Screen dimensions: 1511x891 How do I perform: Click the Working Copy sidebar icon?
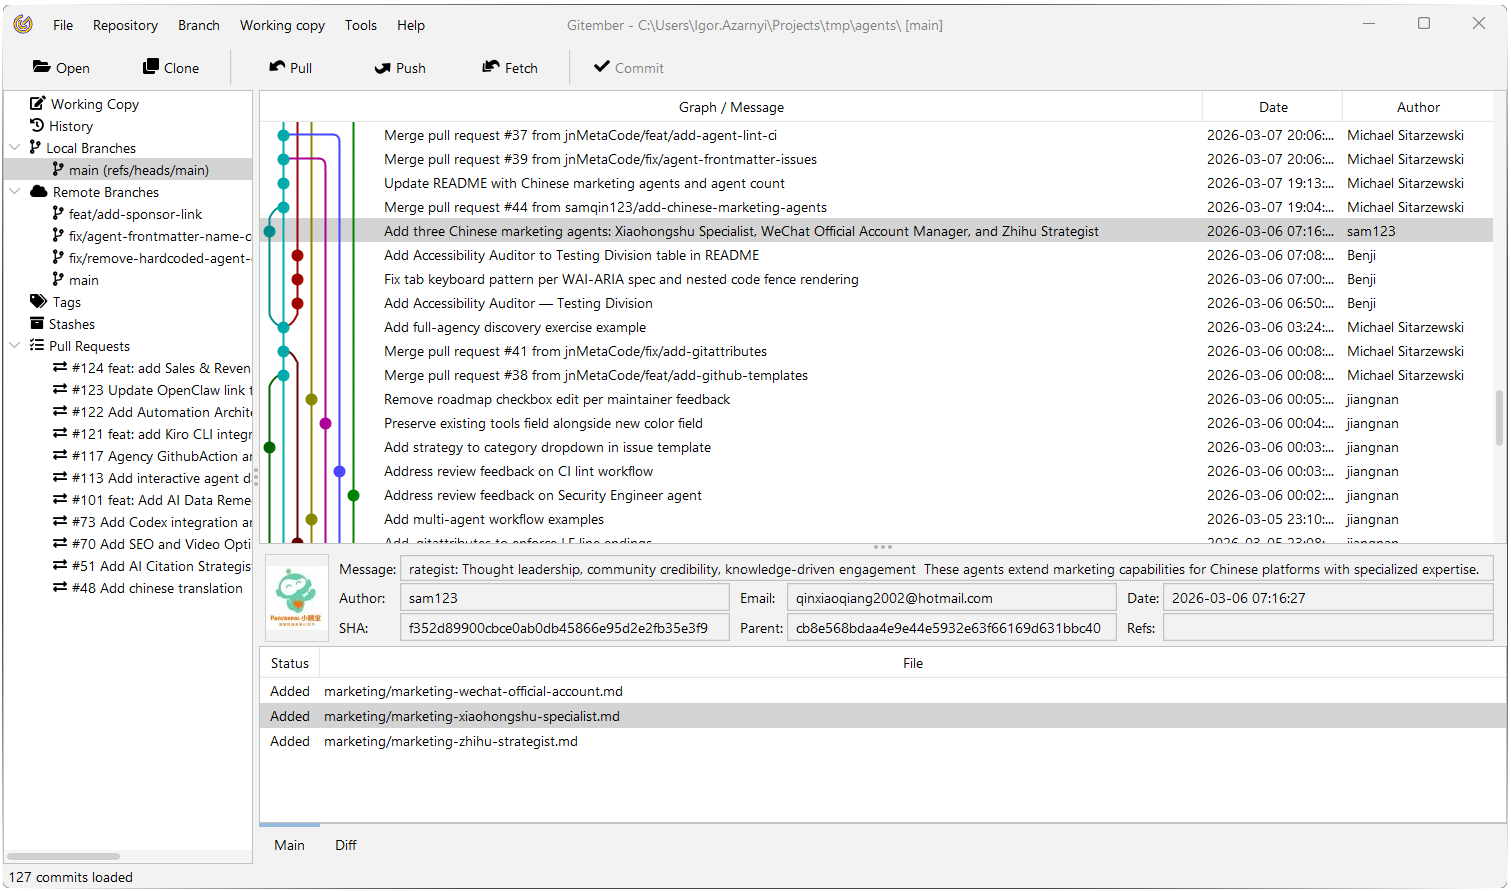35,103
